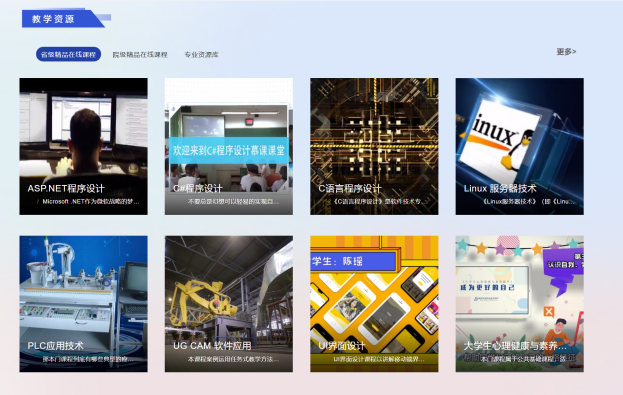This screenshot has height=395, width=623.
Task: Click the ASP.NET程序设计 title text
Action: click(x=66, y=188)
